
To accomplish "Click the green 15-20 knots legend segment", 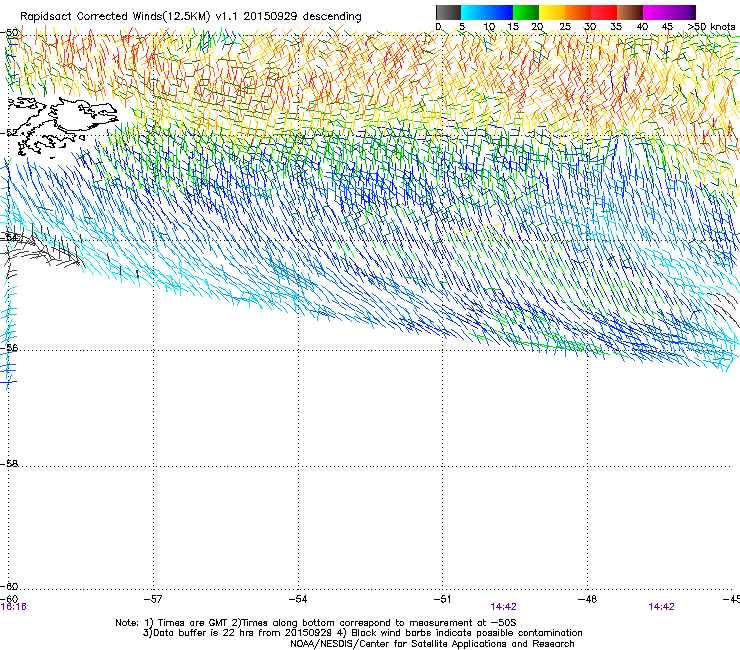I will tap(526, 12).
